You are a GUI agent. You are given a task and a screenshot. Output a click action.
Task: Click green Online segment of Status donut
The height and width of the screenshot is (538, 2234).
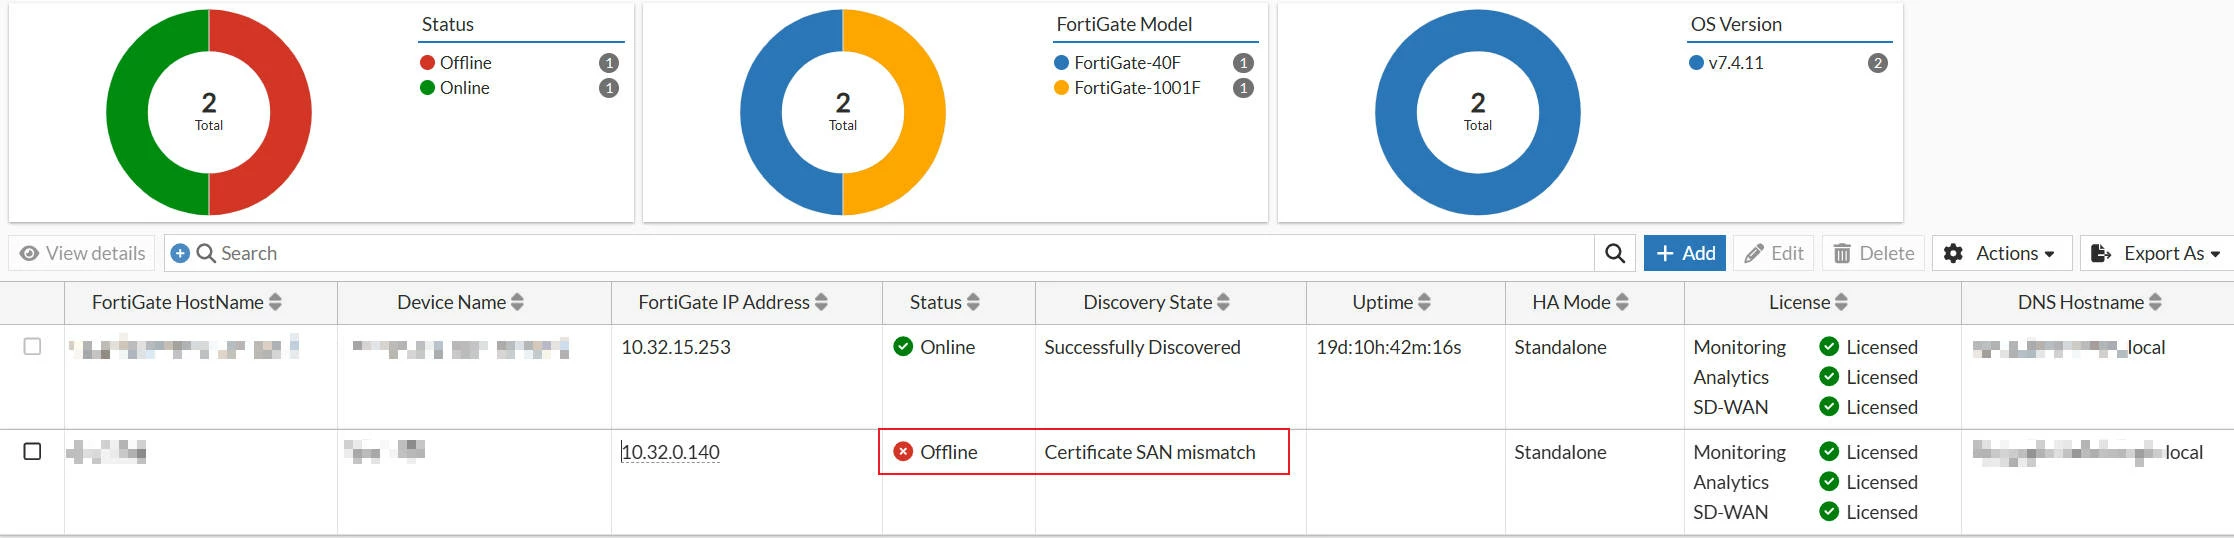[126, 112]
